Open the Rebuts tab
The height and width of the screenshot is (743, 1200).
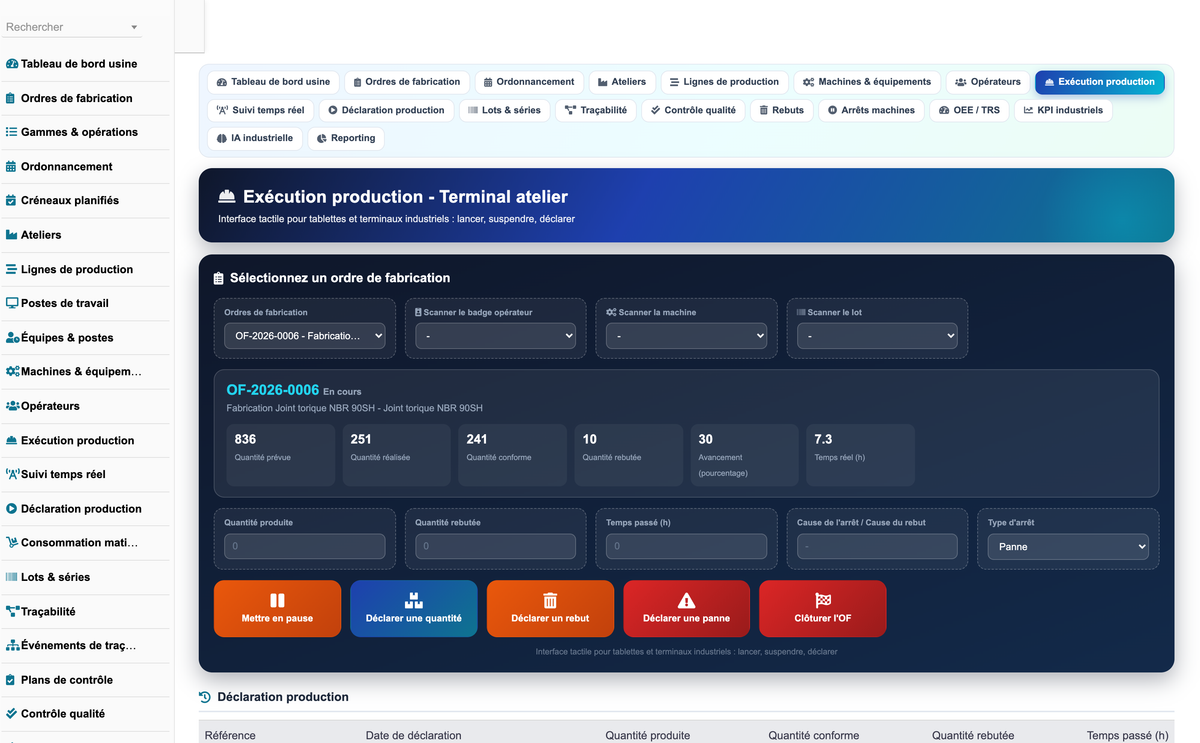point(781,110)
